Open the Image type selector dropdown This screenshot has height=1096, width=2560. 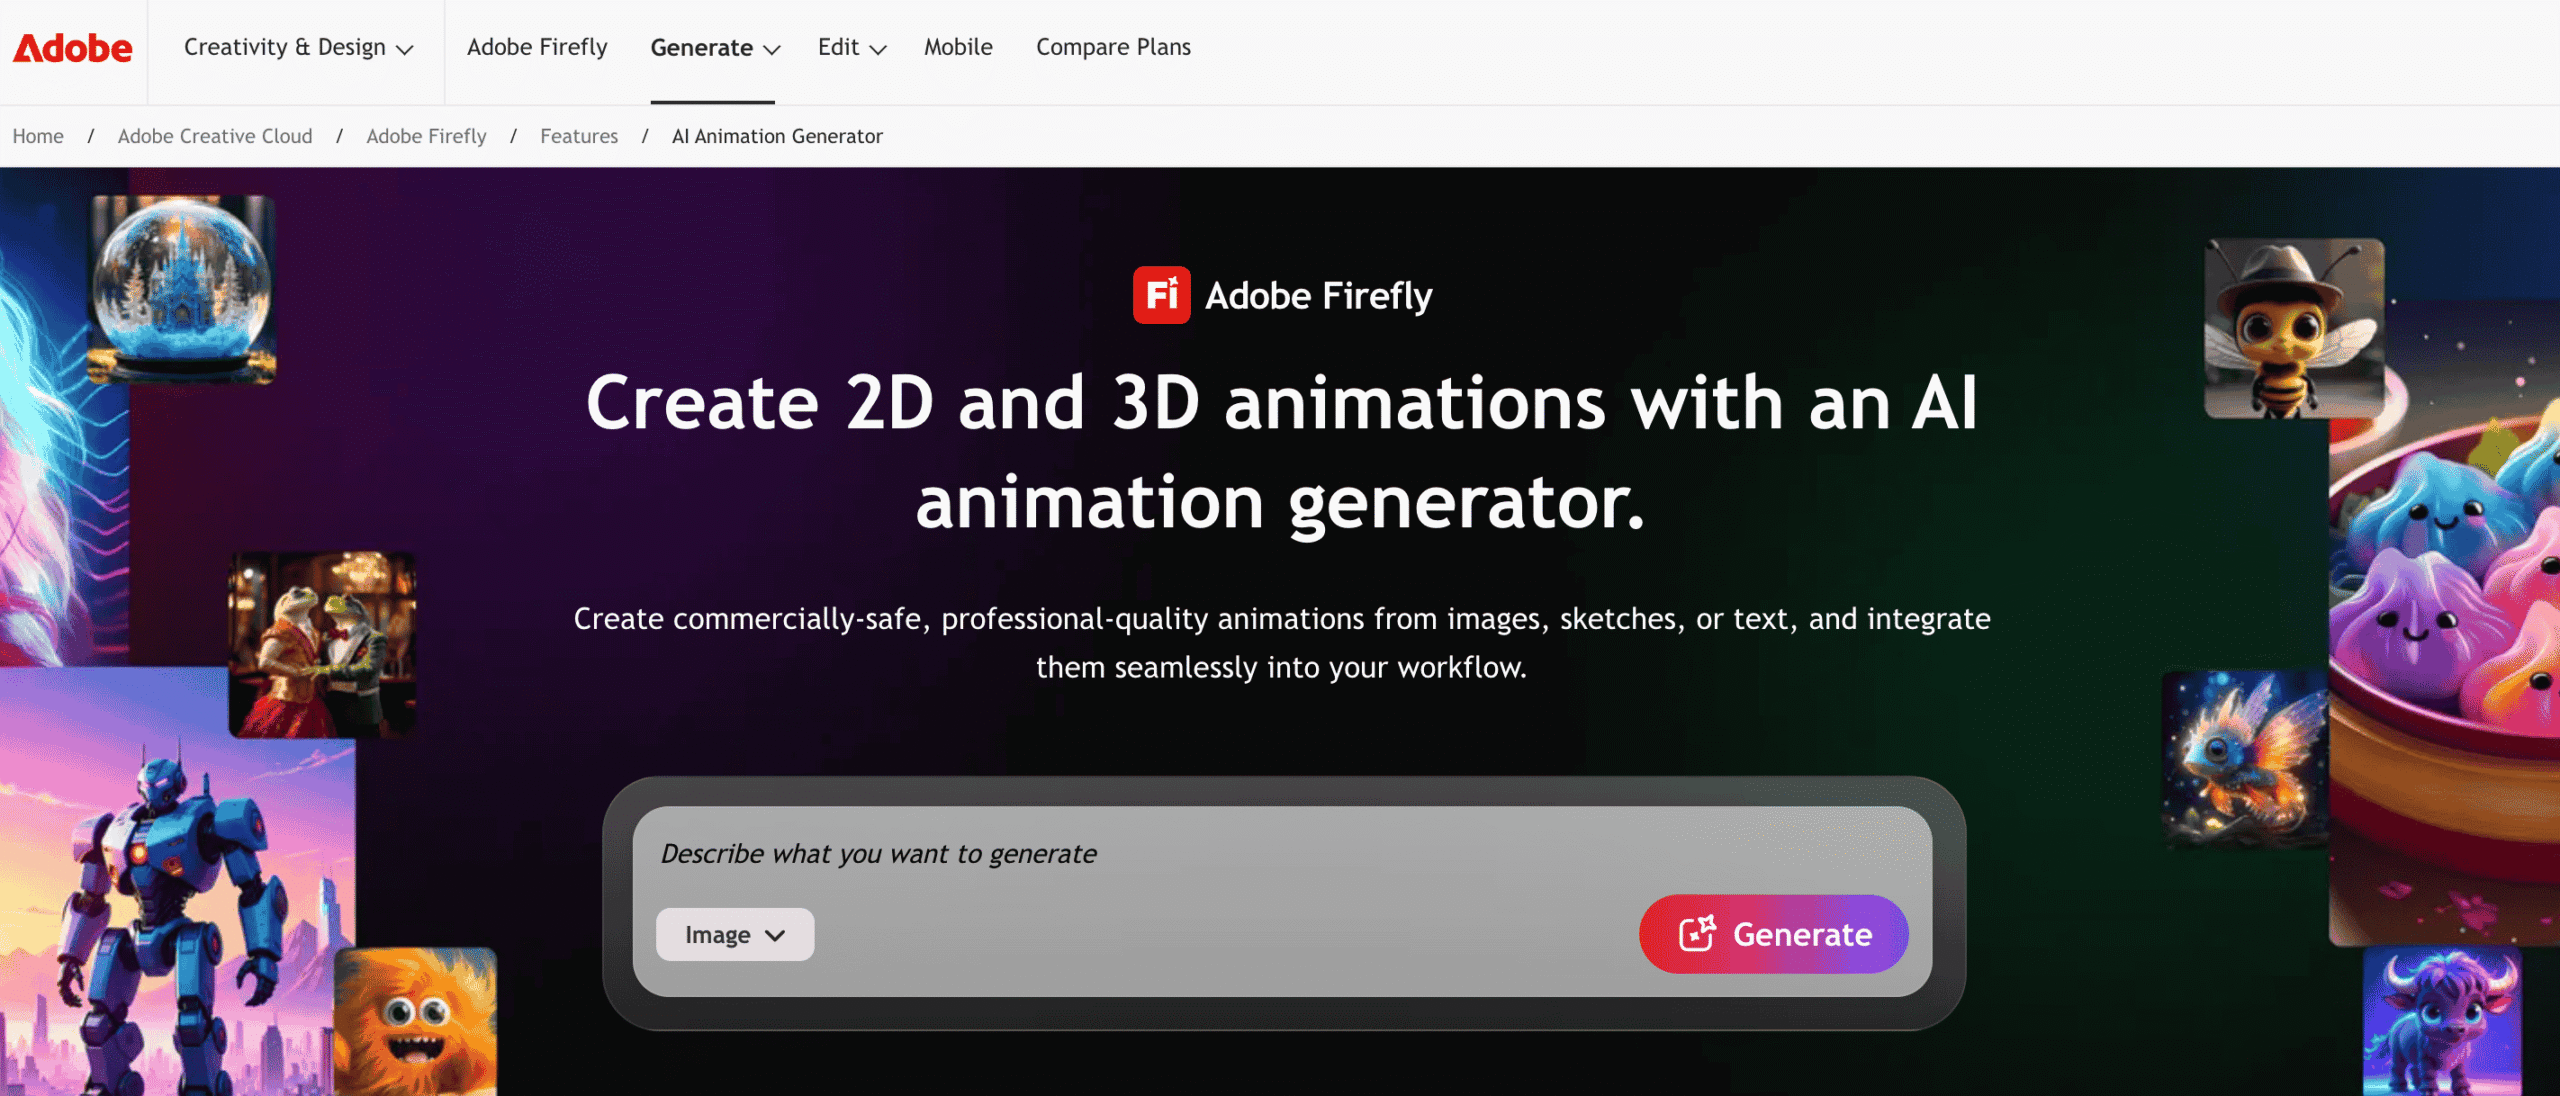(x=735, y=934)
